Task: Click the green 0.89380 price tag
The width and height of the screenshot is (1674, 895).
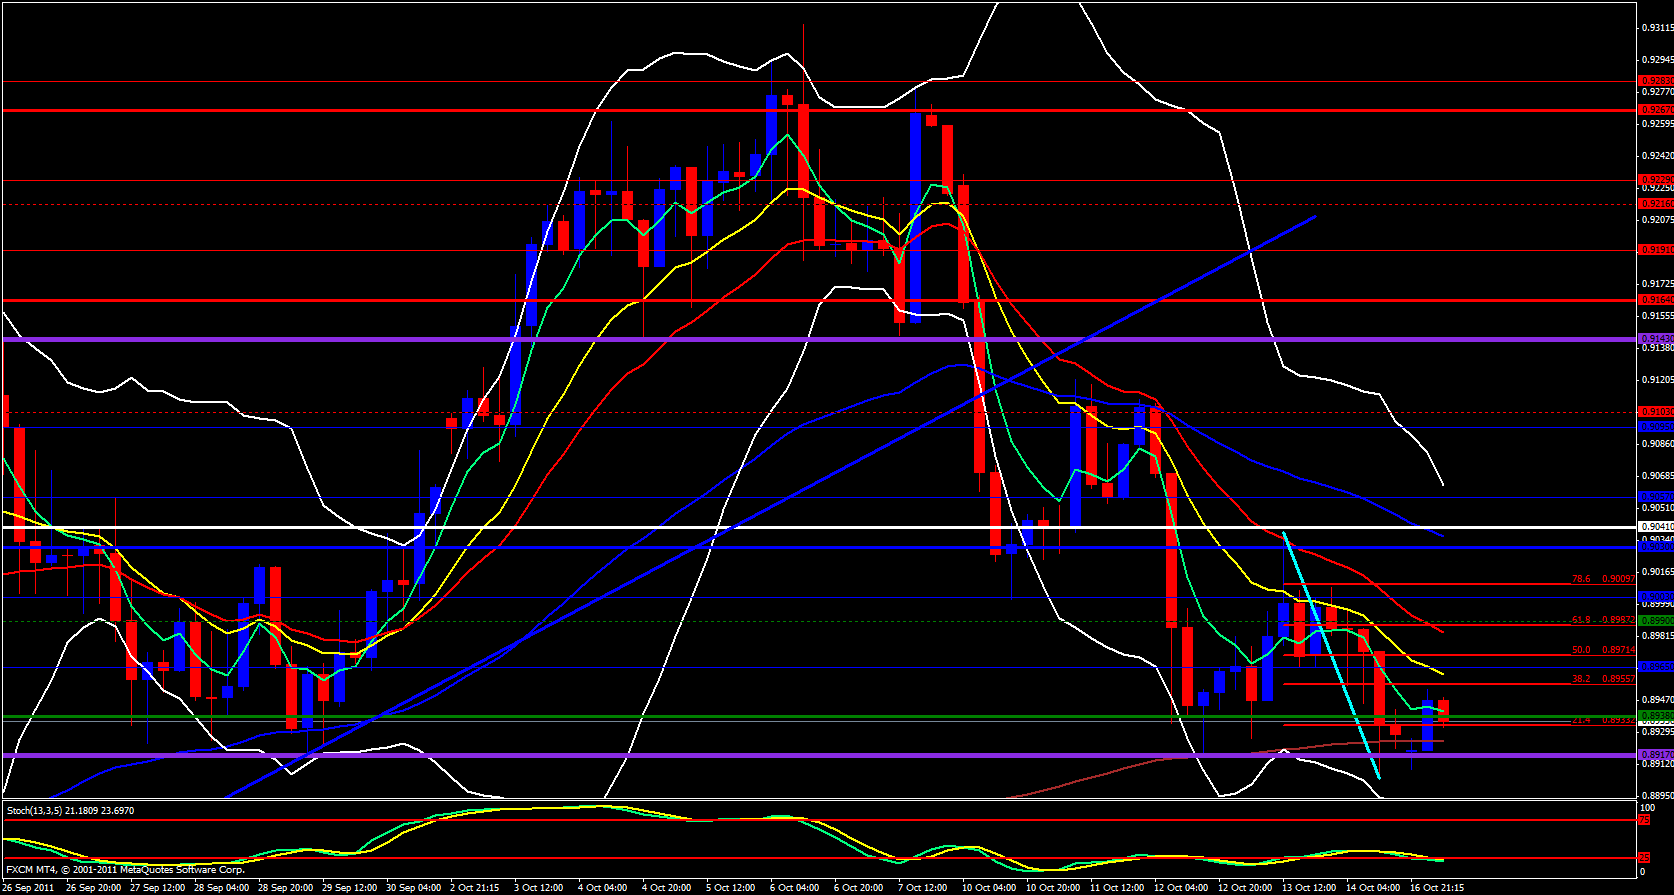Action: coord(1656,717)
